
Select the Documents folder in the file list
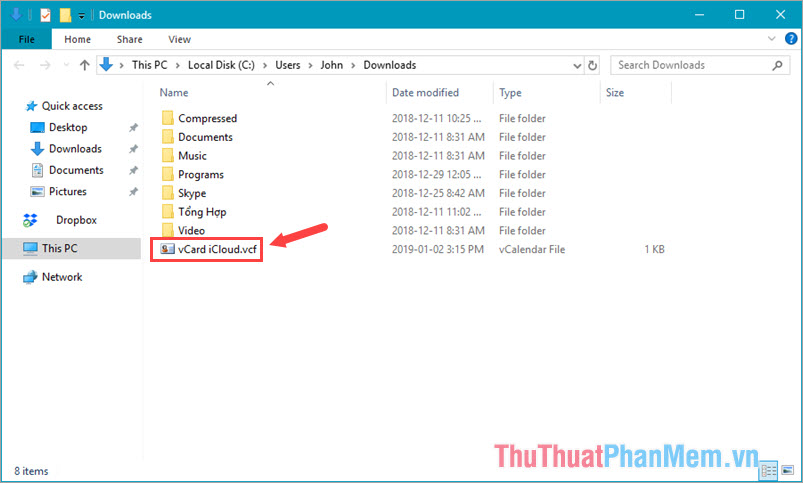coord(205,137)
